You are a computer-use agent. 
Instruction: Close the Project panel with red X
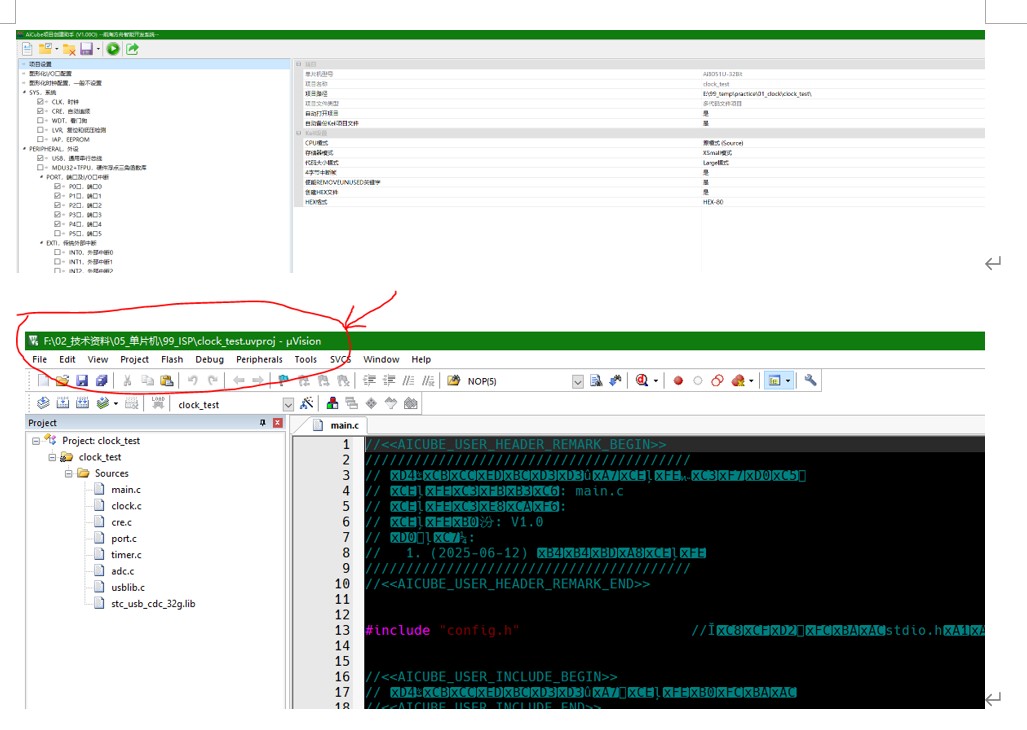pos(278,423)
